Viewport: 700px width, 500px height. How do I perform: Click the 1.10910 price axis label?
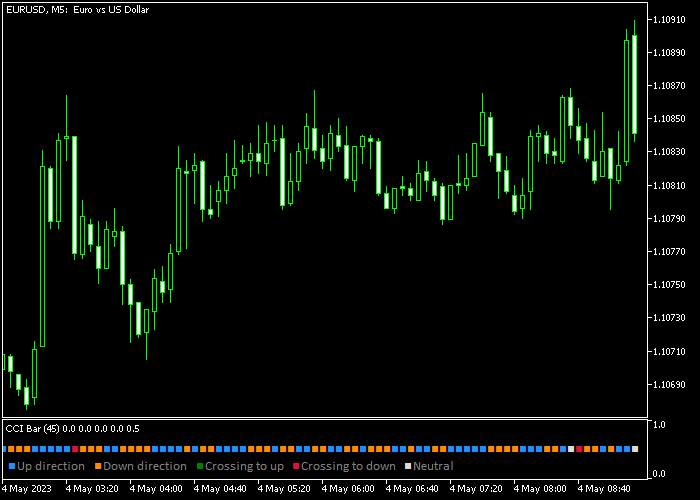pyautogui.click(x=669, y=20)
